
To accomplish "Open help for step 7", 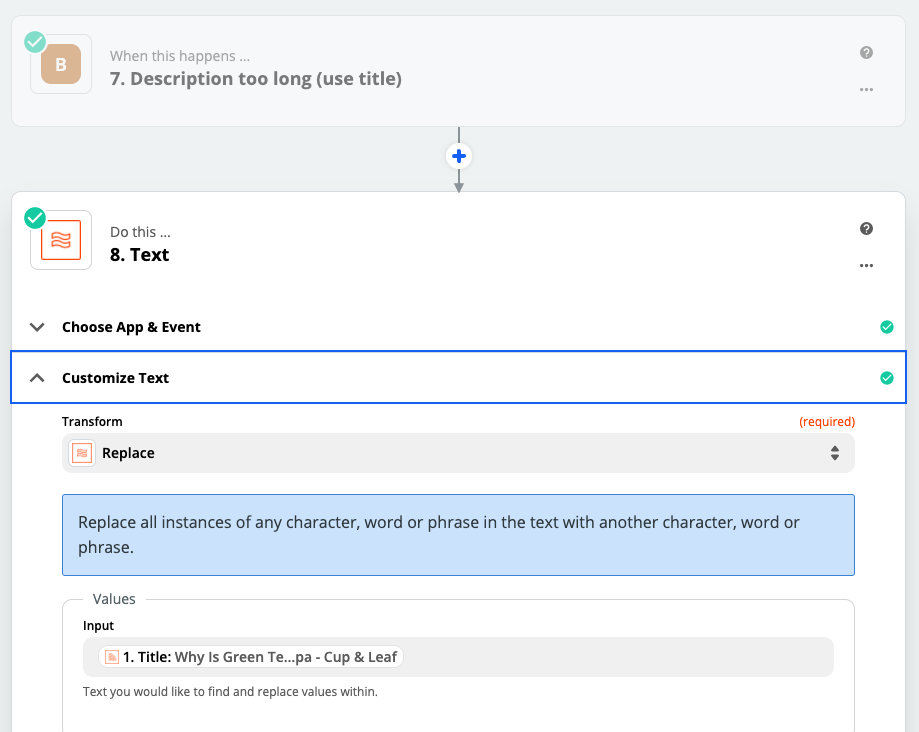I will 866,53.
